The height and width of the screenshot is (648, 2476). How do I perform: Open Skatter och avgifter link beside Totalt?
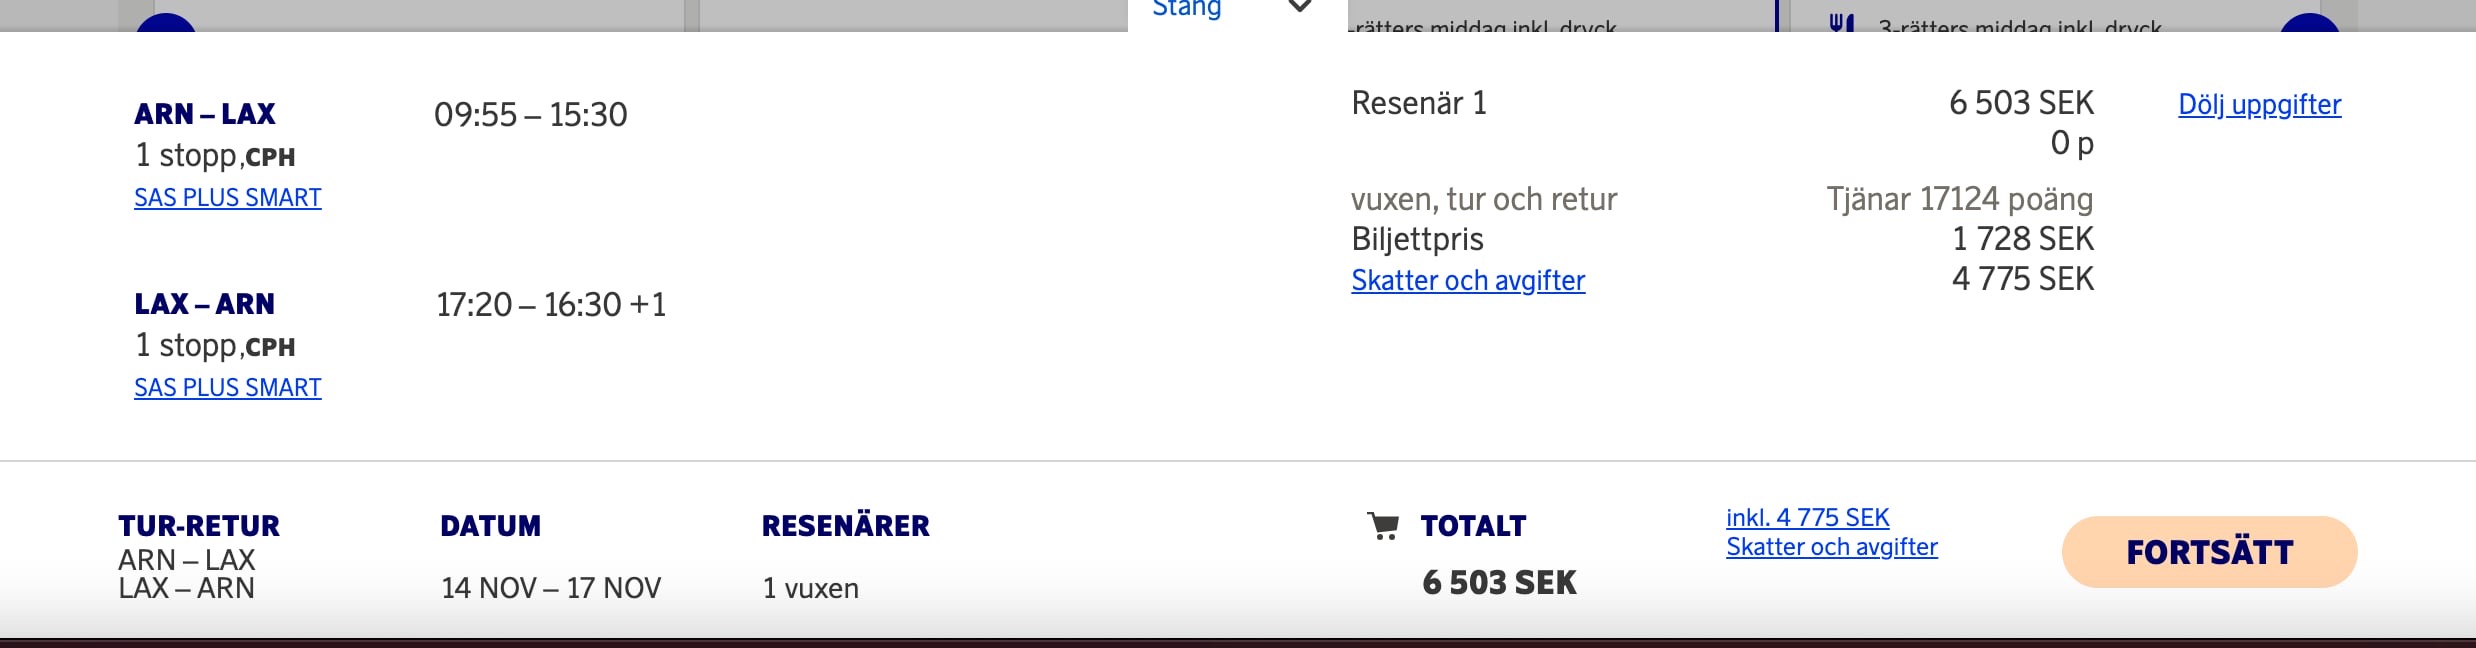(1831, 547)
